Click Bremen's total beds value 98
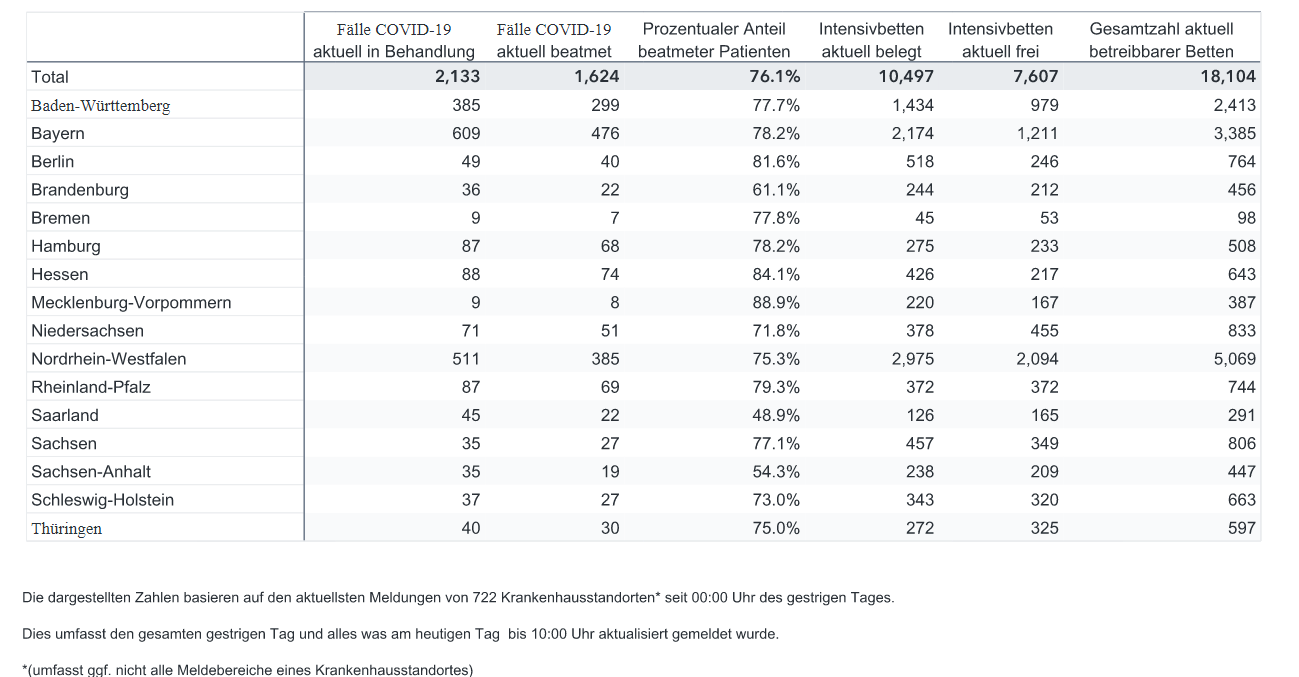Image resolution: width=1299 pixels, height=677 pixels. [x=1246, y=218]
